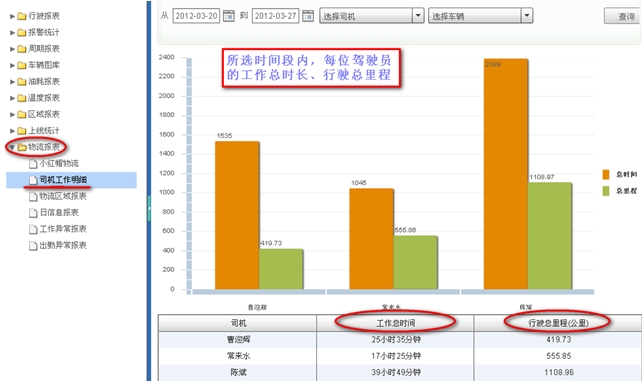Expand the 报警统计 tree node
The width and height of the screenshot is (644, 382).
tap(12, 32)
